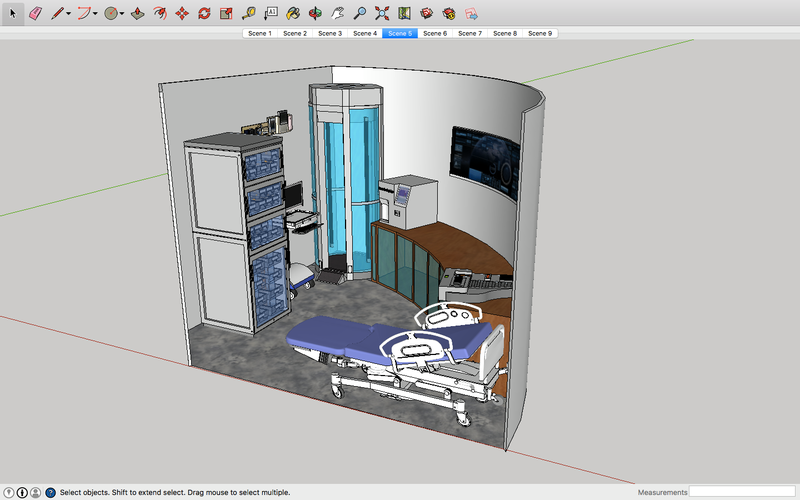This screenshot has width=800, height=500.
Task: Activate the Move tool
Action: point(181,14)
